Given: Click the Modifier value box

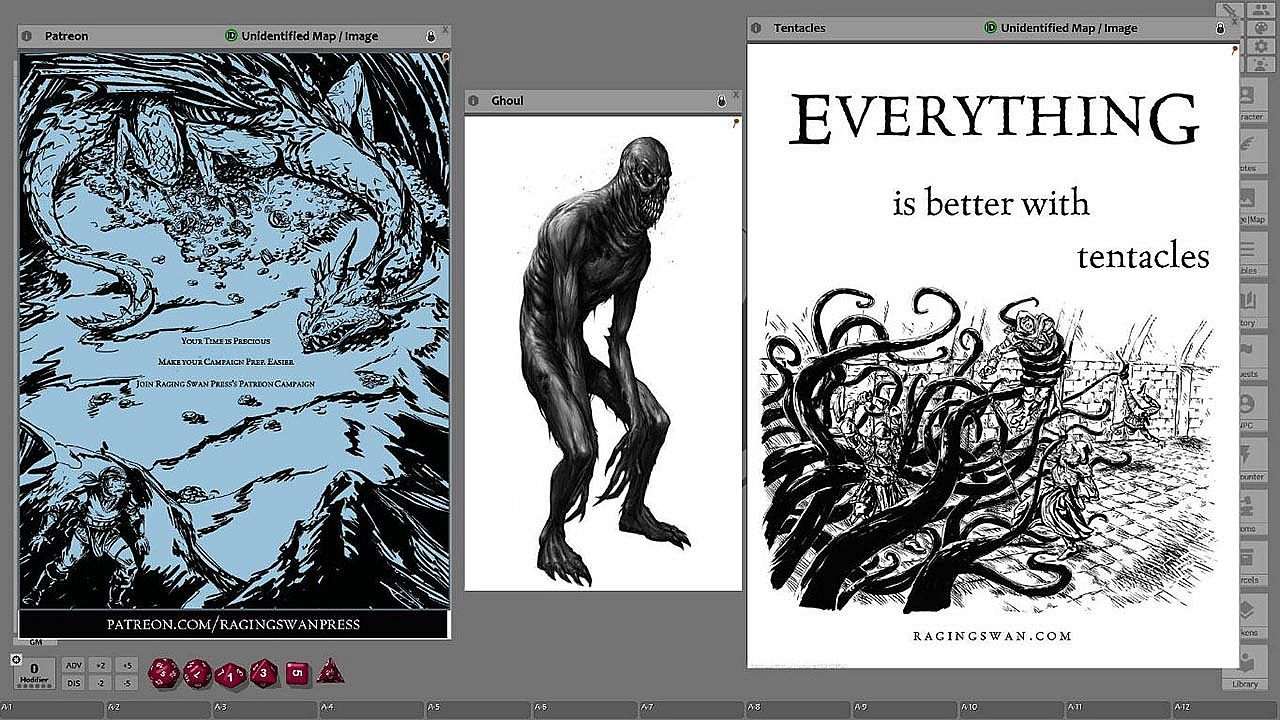Looking at the screenshot, I should point(34,672).
